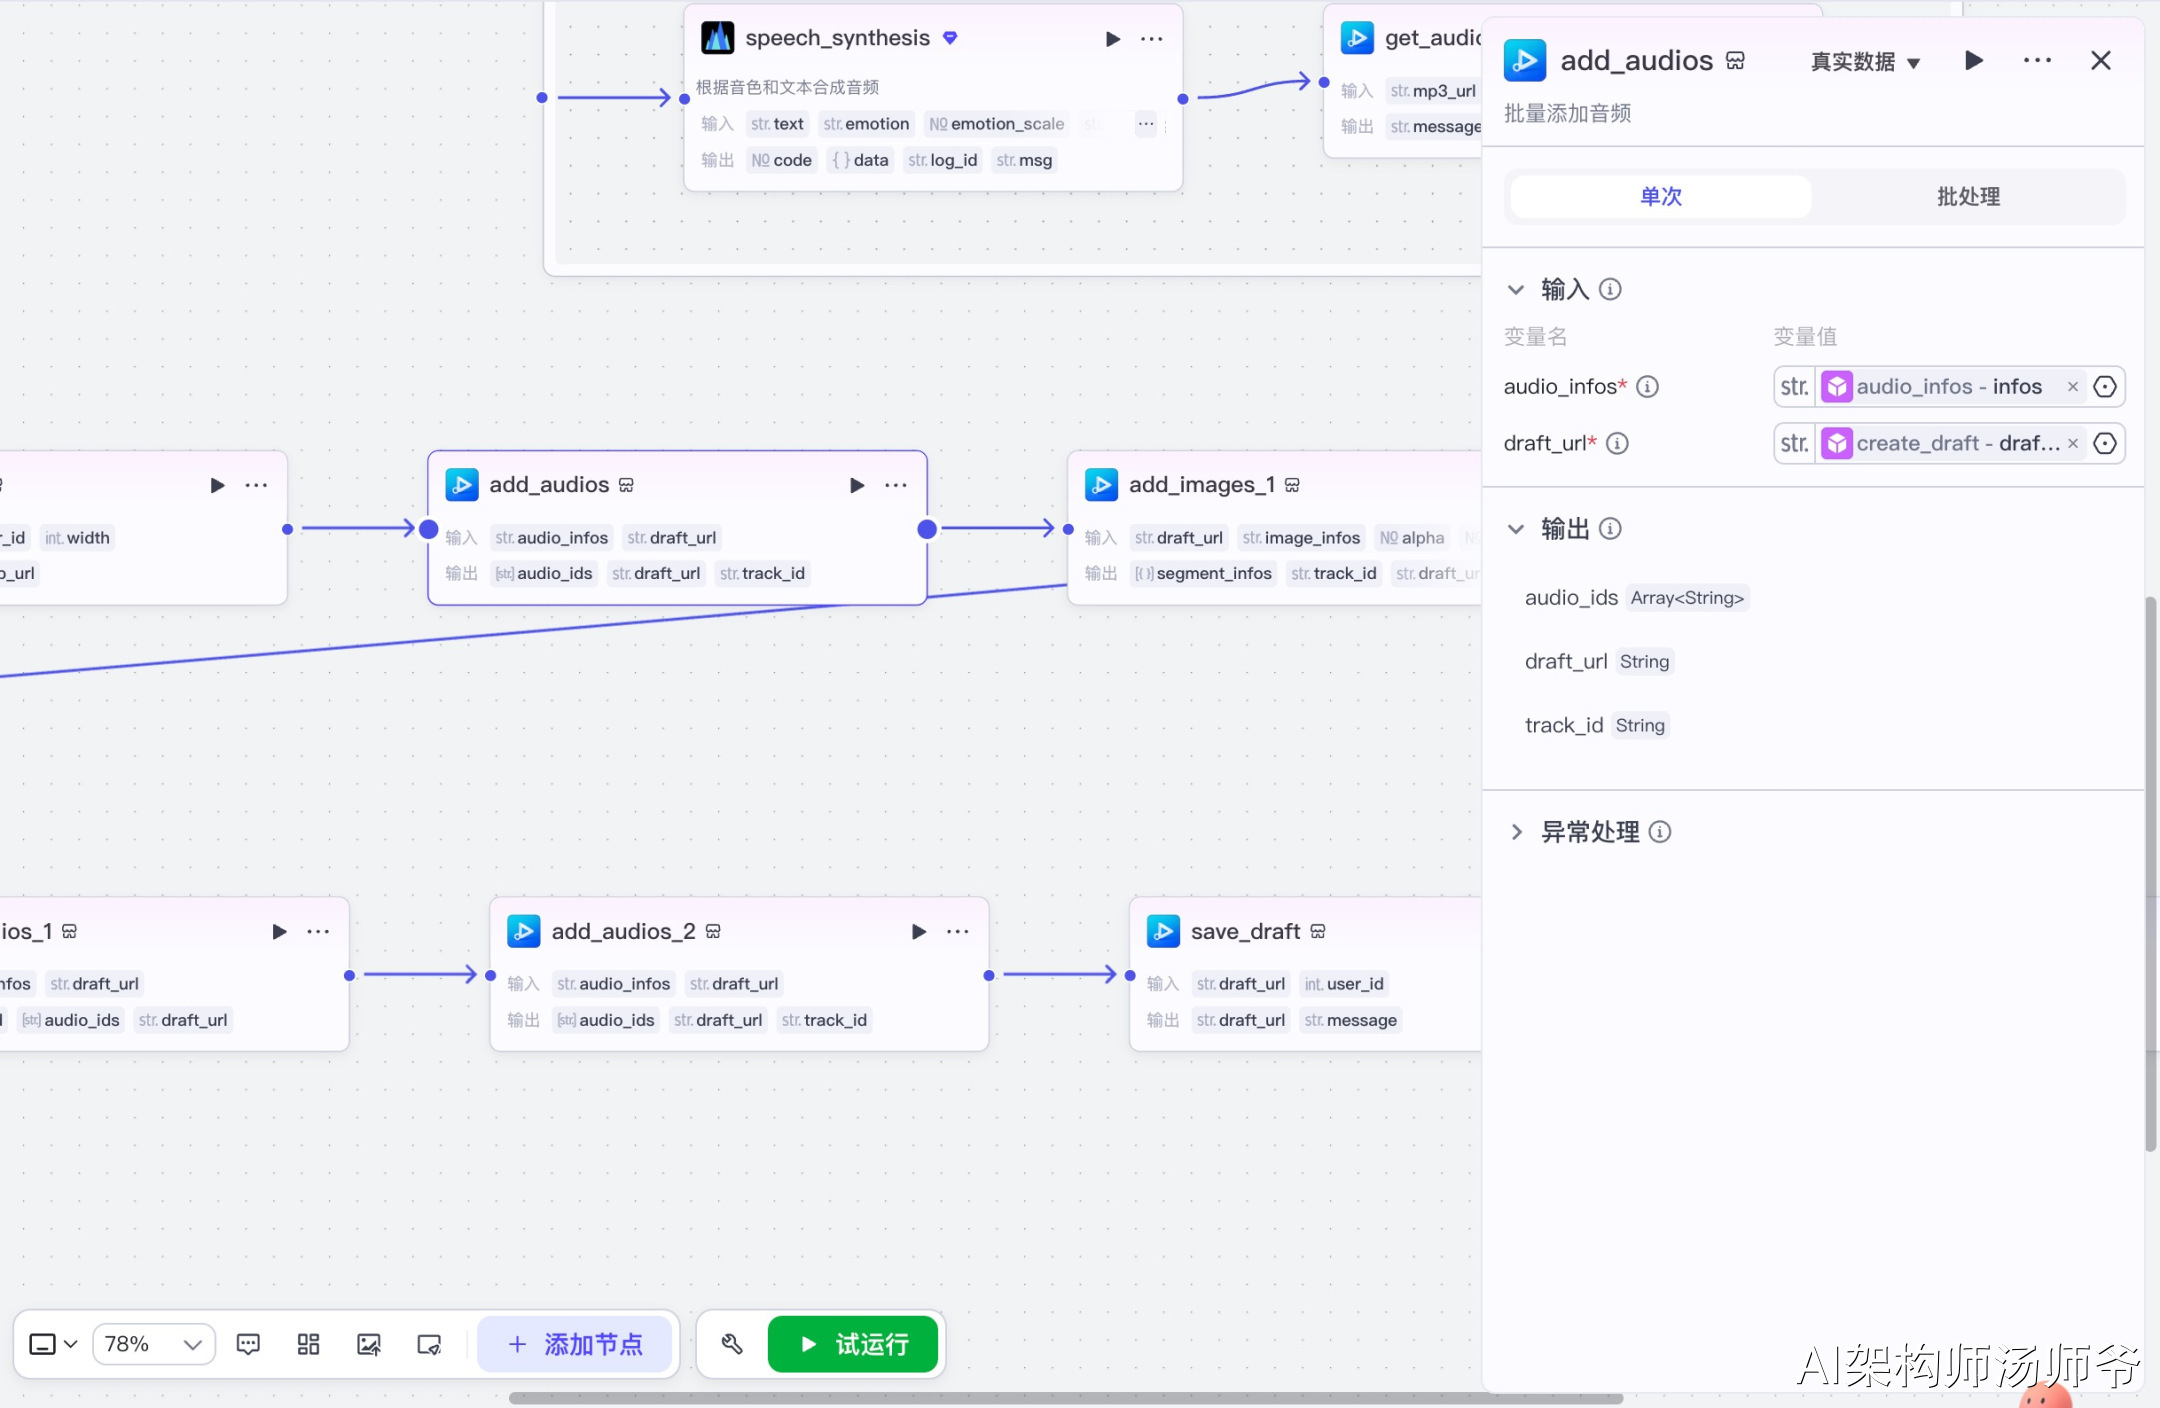Viewport: 2160px width, 1408px height.
Task: Click the grid layout icon in bottom toolbar
Action: (308, 1344)
